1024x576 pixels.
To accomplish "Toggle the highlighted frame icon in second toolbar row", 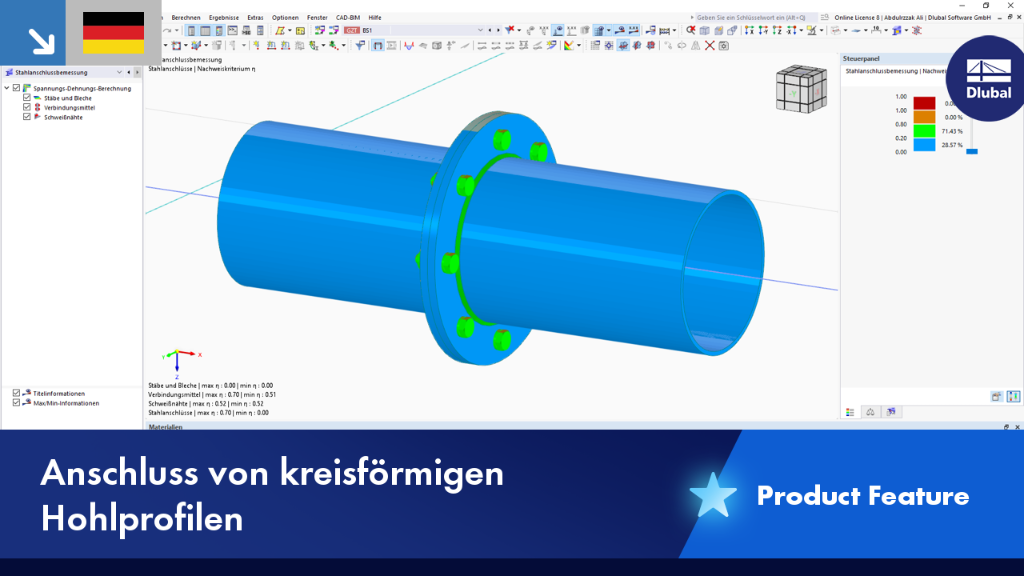I will (x=378, y=46).
